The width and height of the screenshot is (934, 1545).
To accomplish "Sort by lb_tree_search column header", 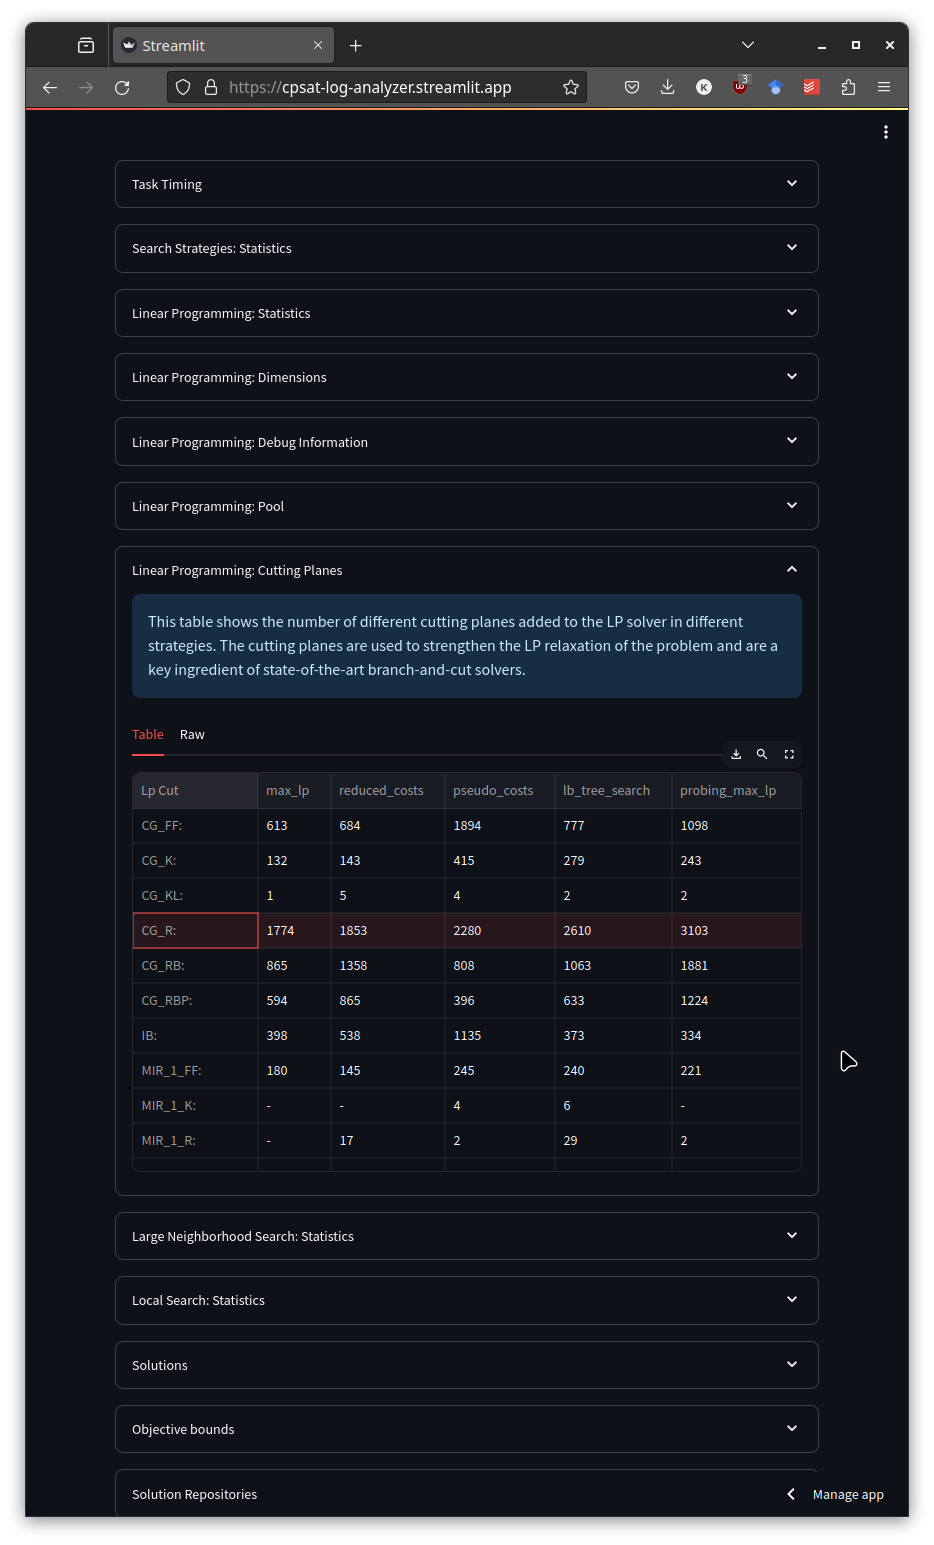I will 613,790.
